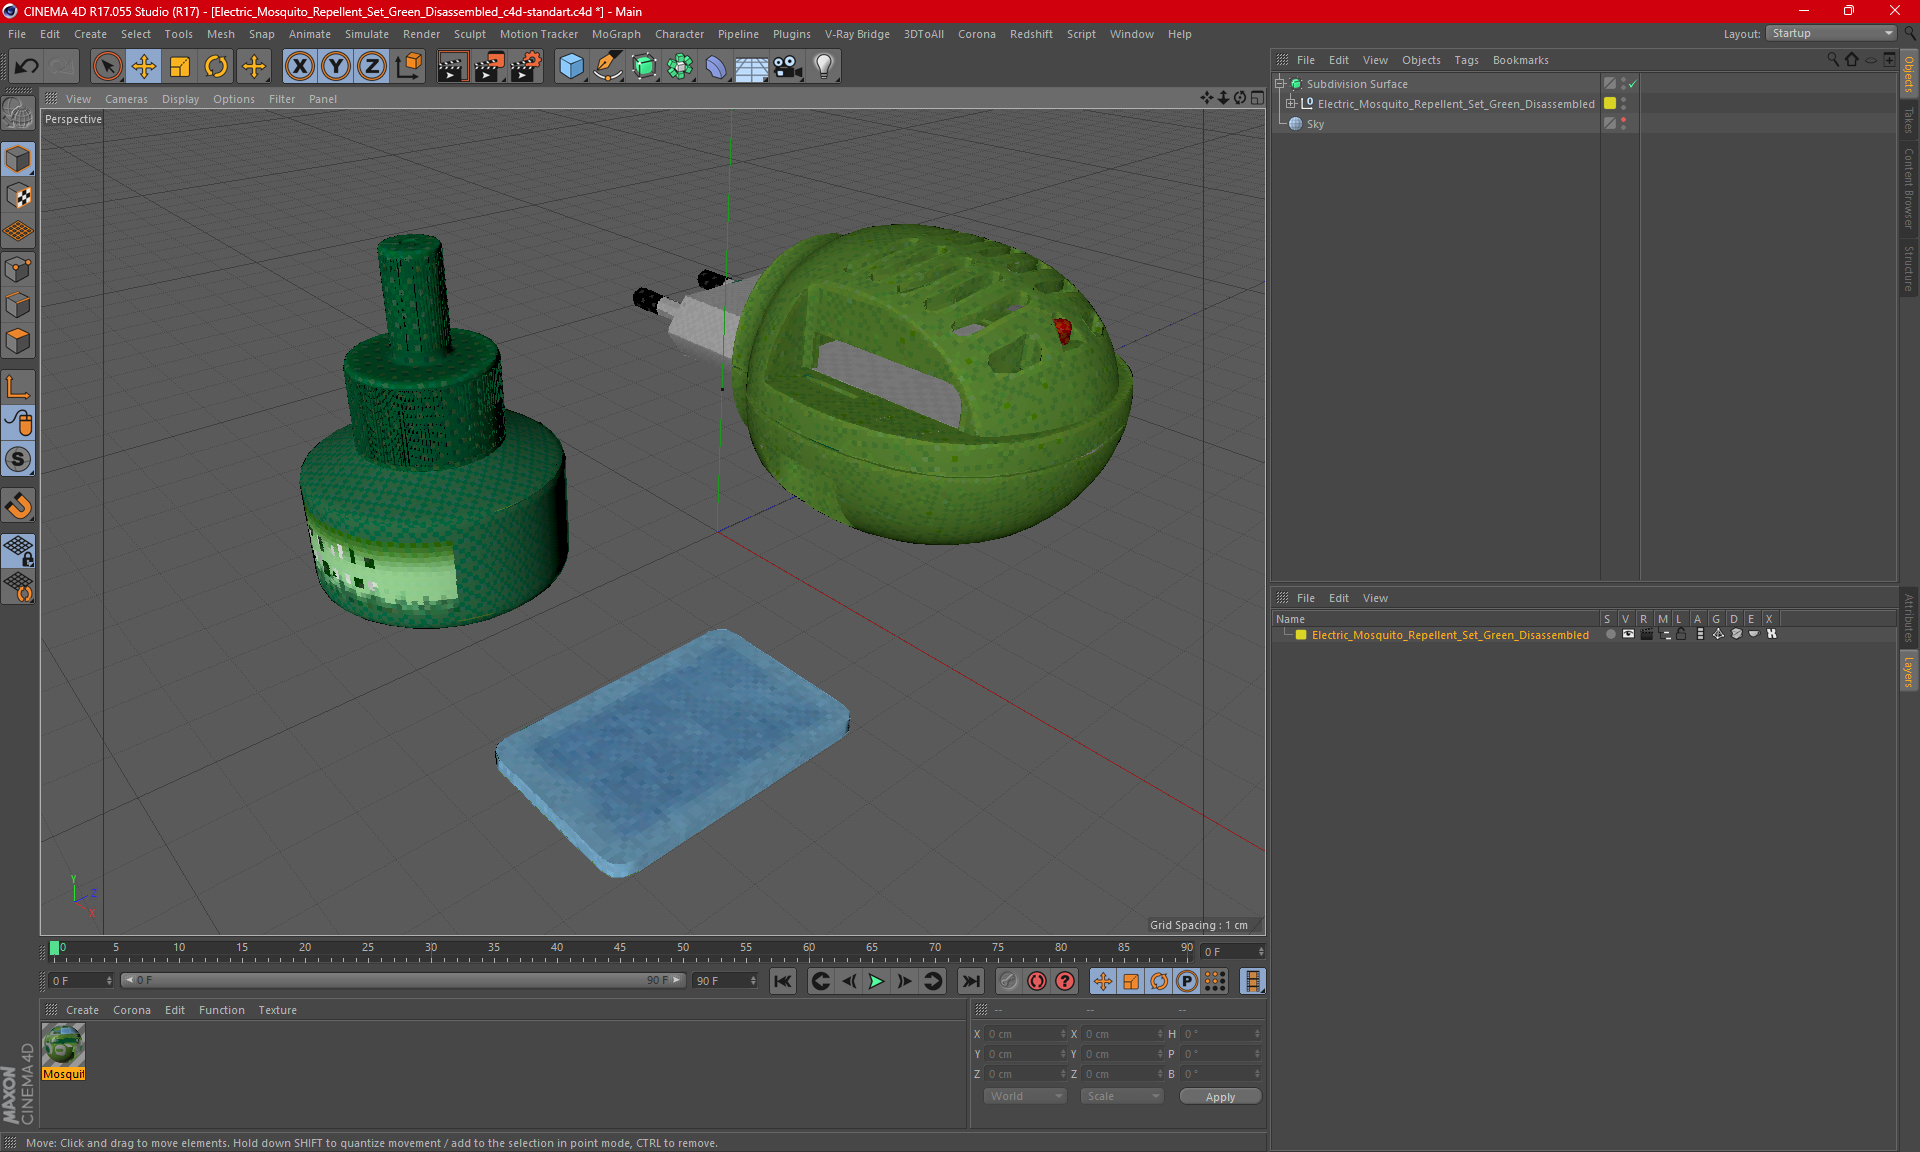The width and height of the screenshot is (1920, 1152).
Task: Open the Scale mode dropdown
Action: click(1122, 1096)
